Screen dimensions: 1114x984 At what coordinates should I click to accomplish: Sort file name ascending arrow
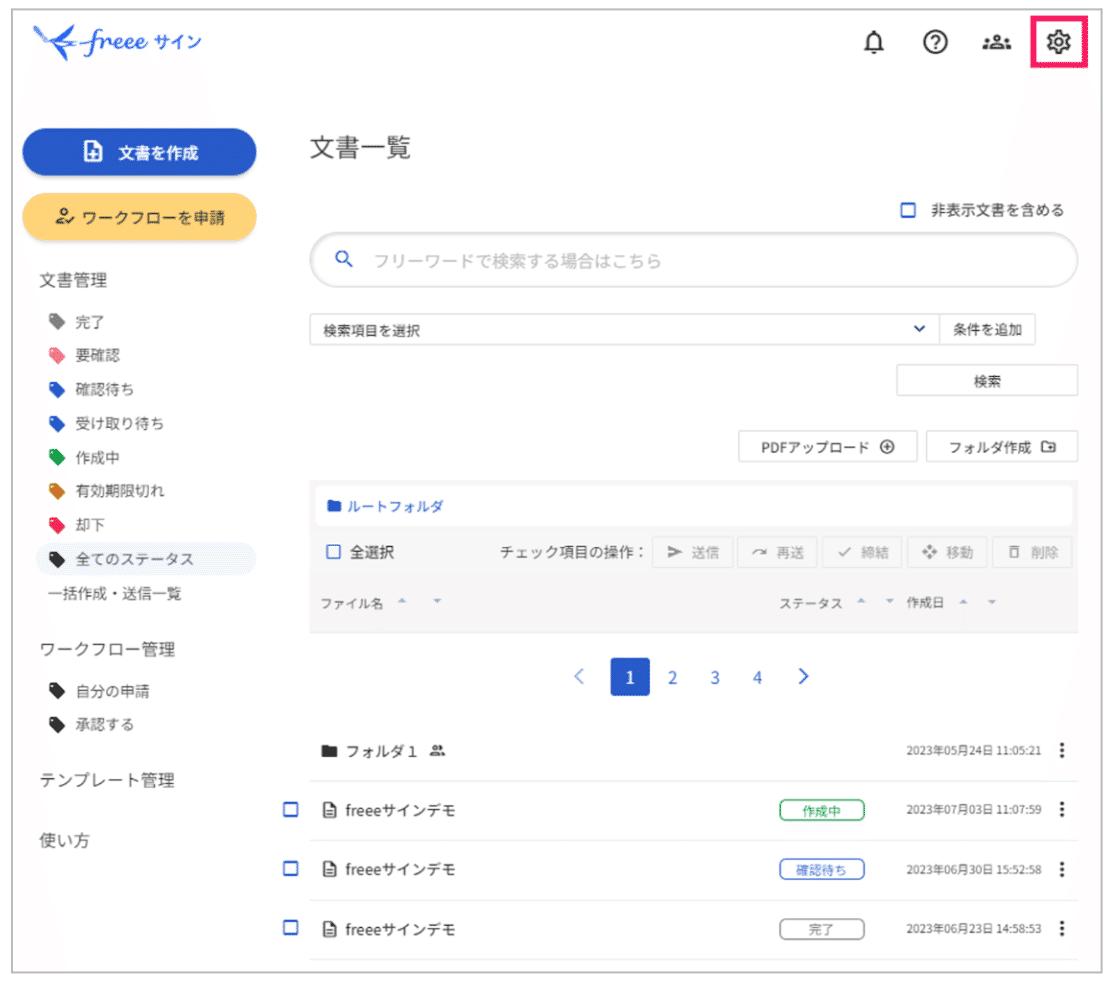coord(402,601)
